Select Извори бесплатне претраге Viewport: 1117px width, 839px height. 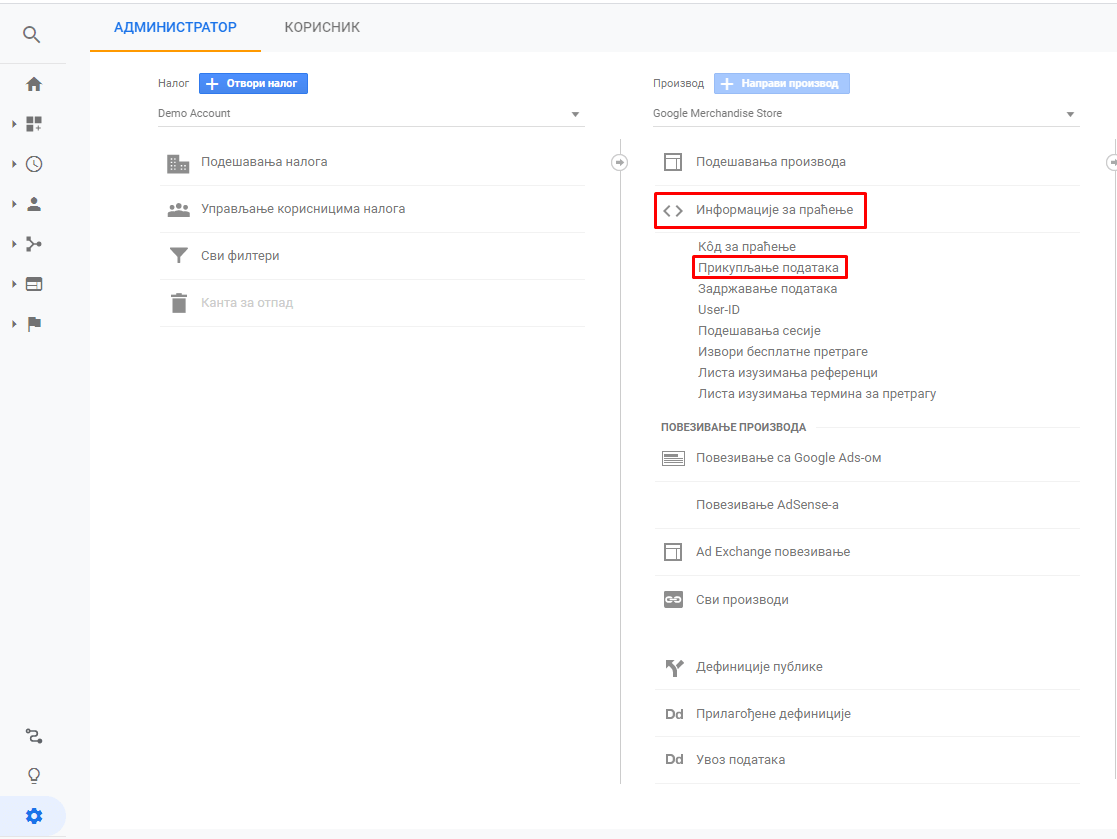(783, 352)
